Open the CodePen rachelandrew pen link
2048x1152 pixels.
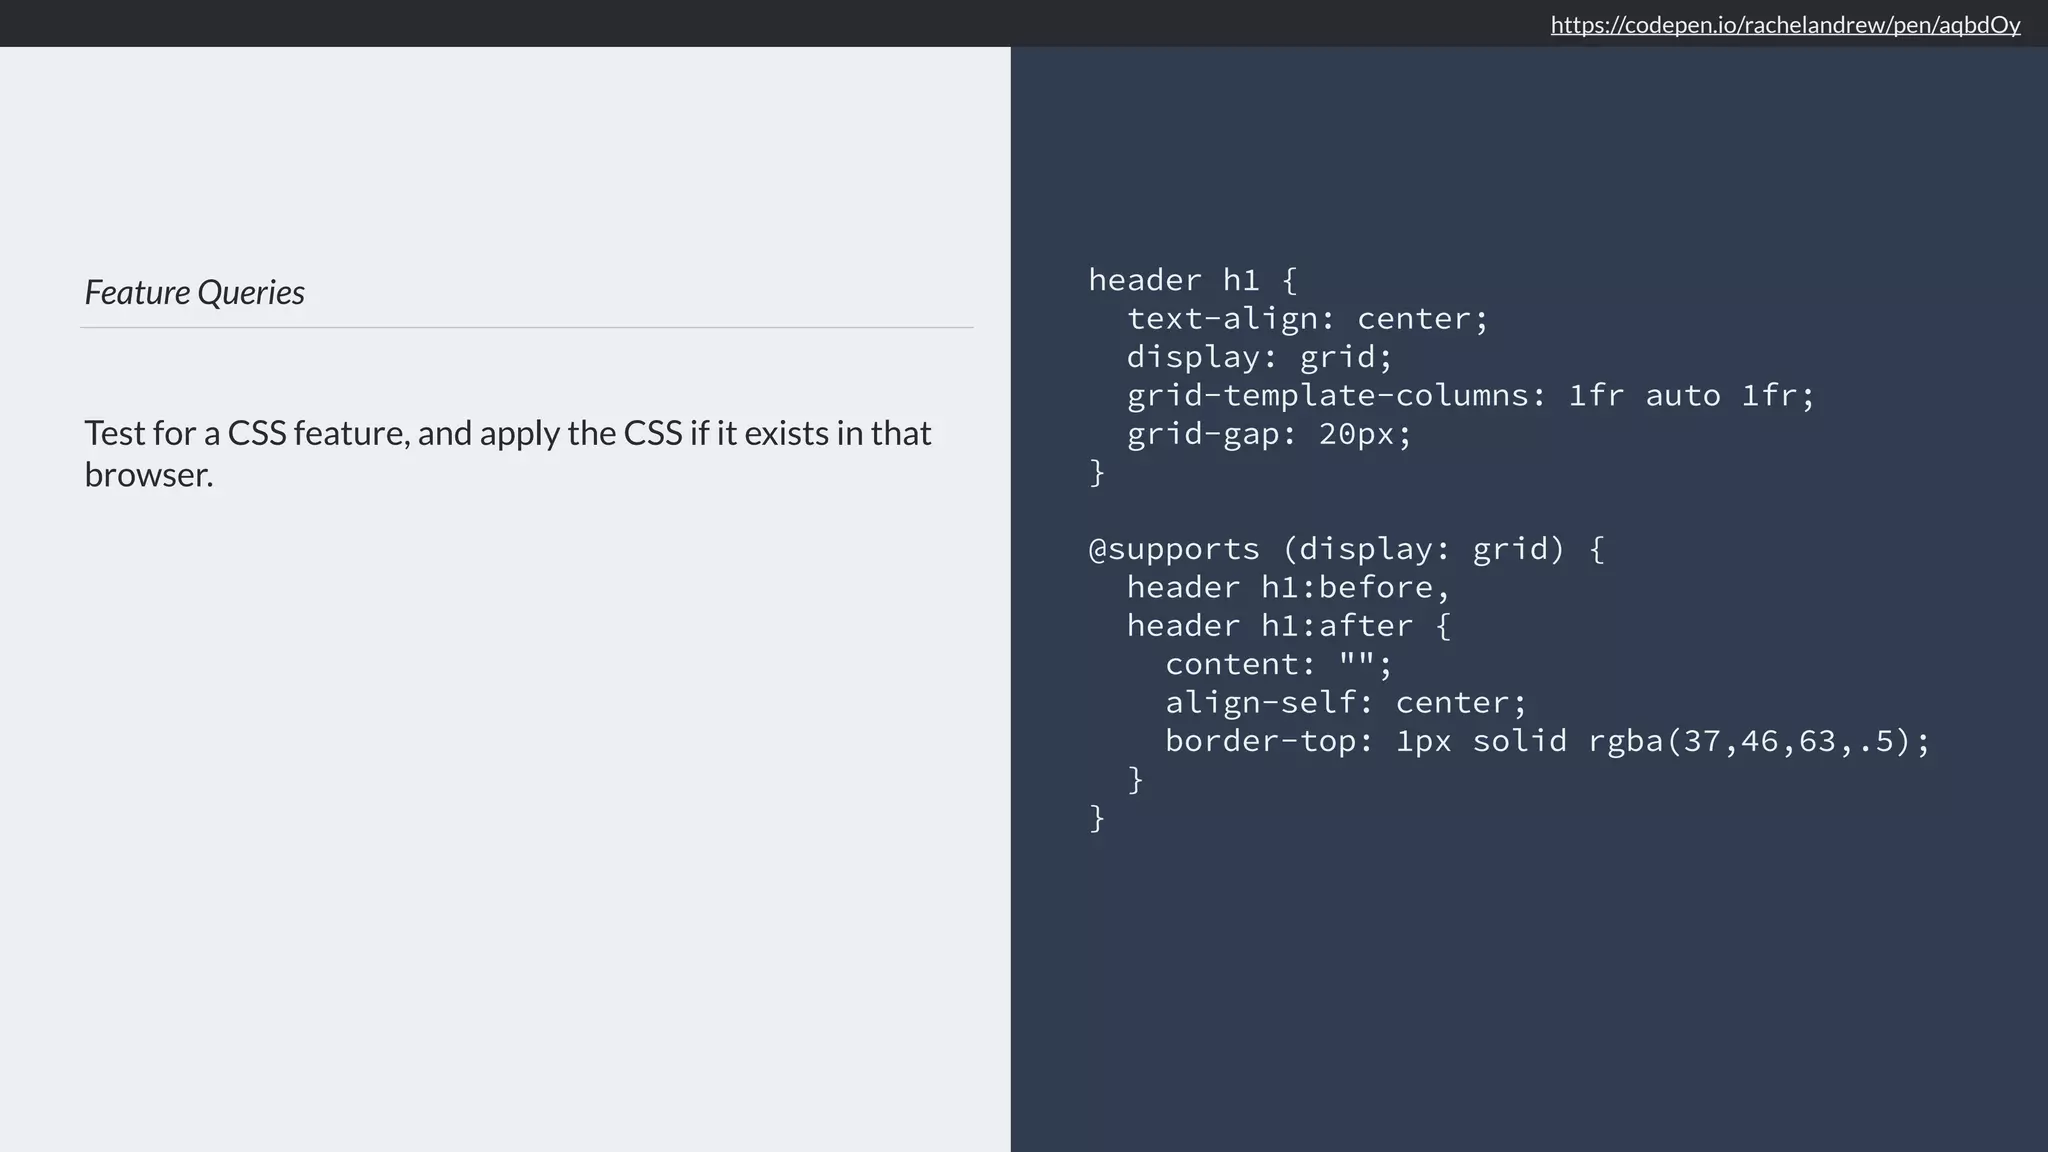(1785, 25)
